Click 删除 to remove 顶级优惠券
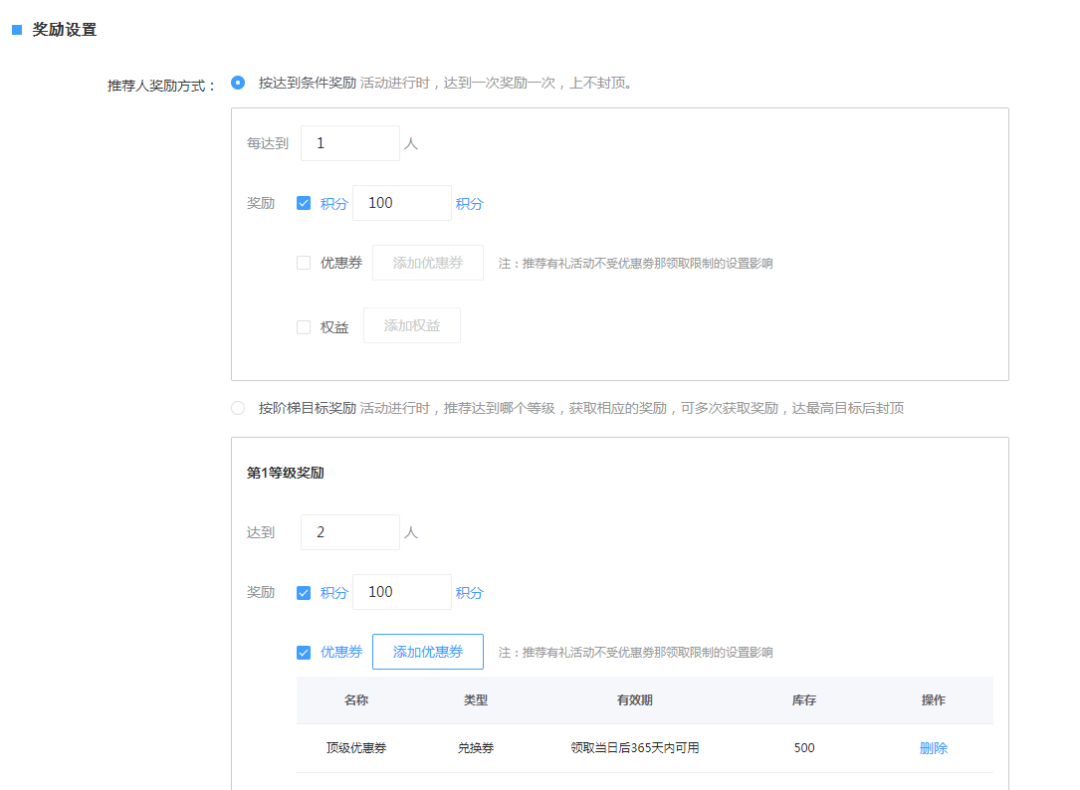This screenshot has width=1080, height=790. click(x=932, y=747)
